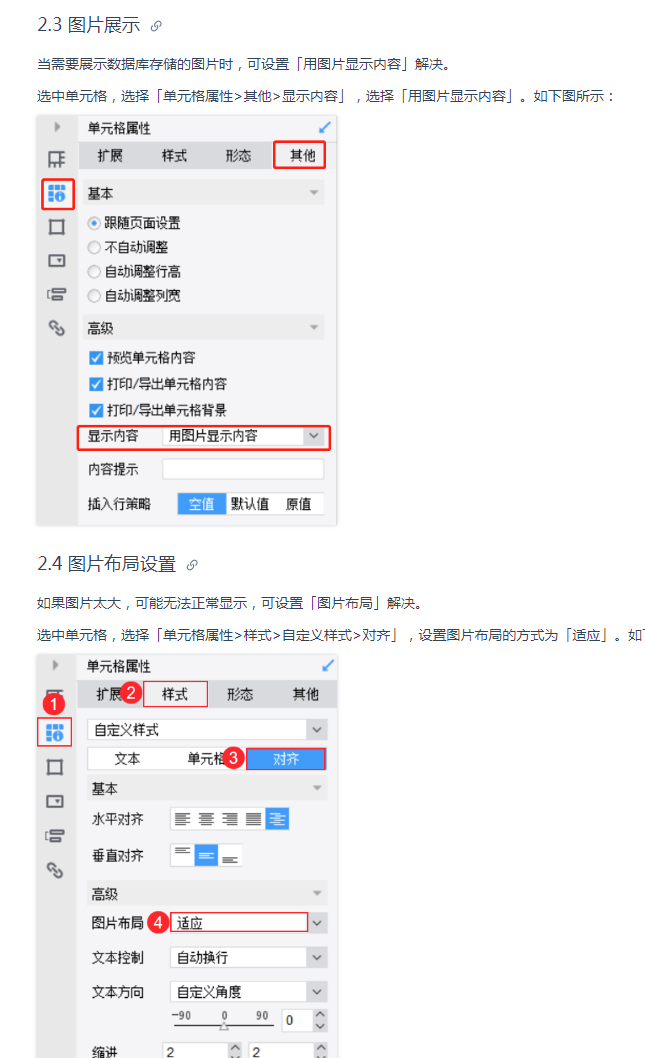
Task: Click the 内容提示 input field
Action: pyautogui.click(x=243, y=469)
